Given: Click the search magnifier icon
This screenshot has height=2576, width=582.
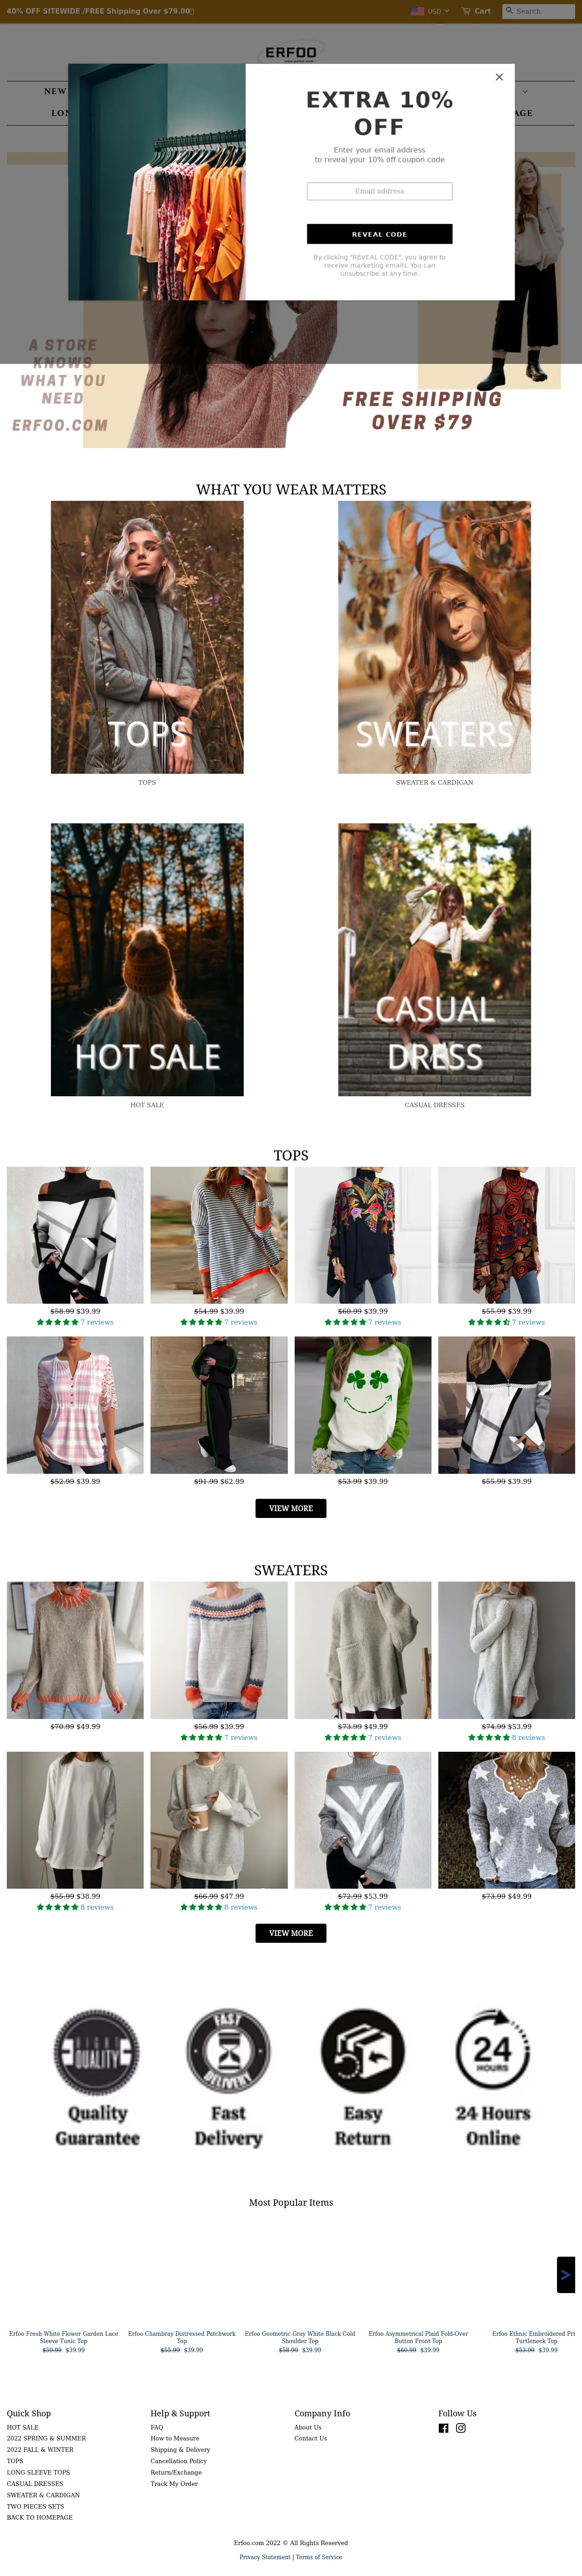Looking at the screenshot, I should [x=509, y=11].
